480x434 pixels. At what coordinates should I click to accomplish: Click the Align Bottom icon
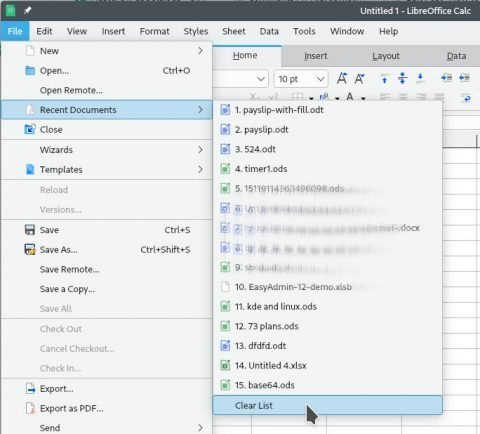coord(420,78)
